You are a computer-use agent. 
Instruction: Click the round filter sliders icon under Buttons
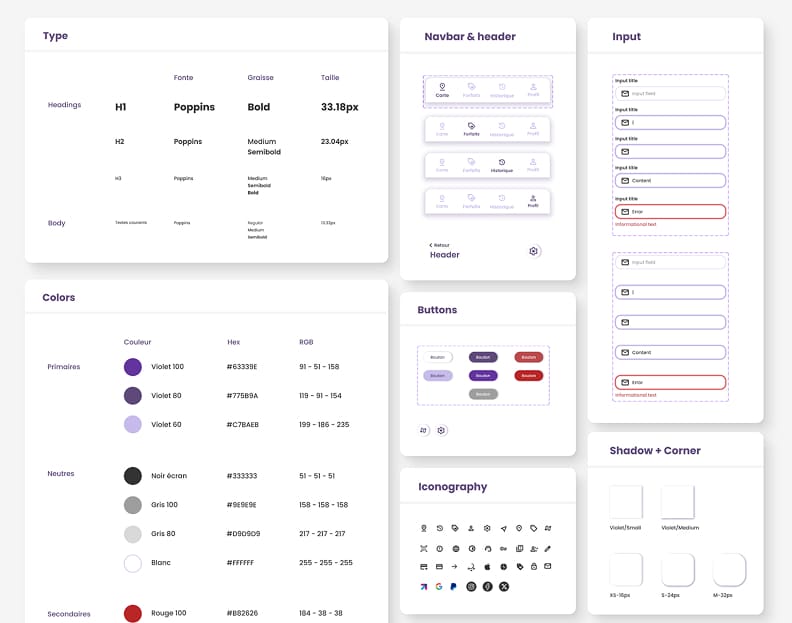[424, 430]
